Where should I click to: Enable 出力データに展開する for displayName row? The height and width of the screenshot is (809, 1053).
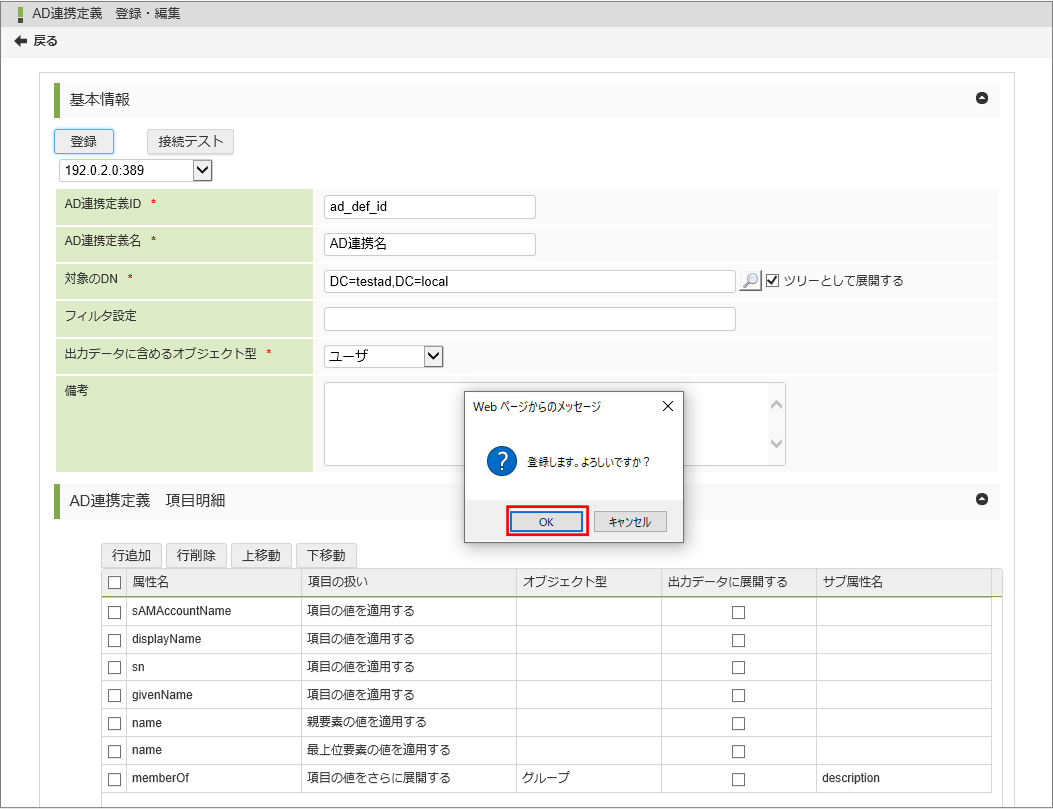738,640
